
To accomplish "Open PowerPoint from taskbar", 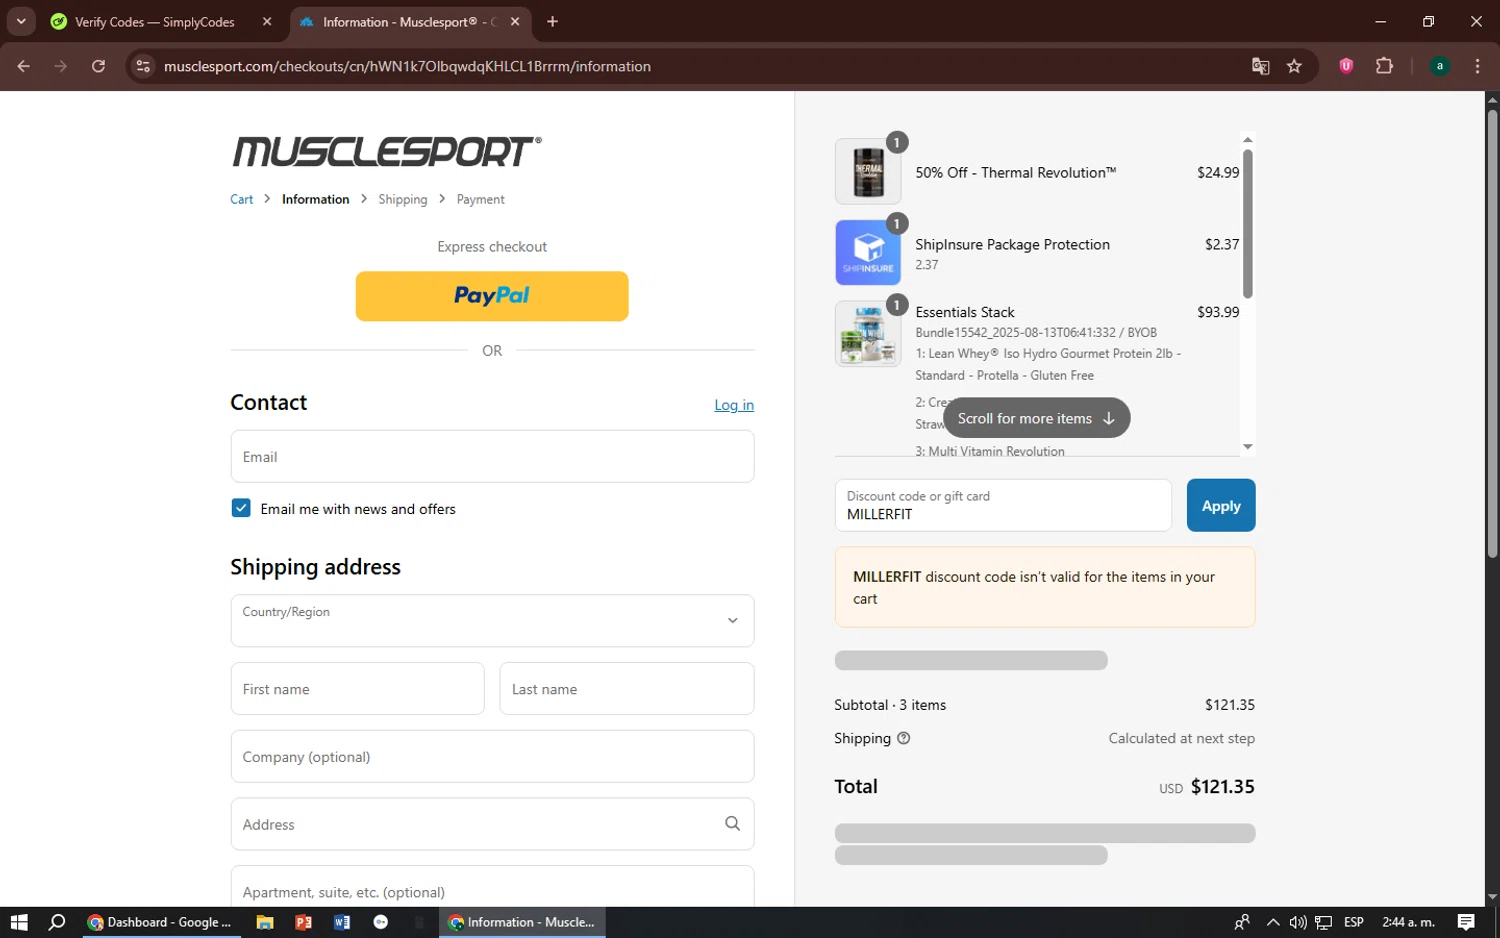I will [x=303, y=922].
